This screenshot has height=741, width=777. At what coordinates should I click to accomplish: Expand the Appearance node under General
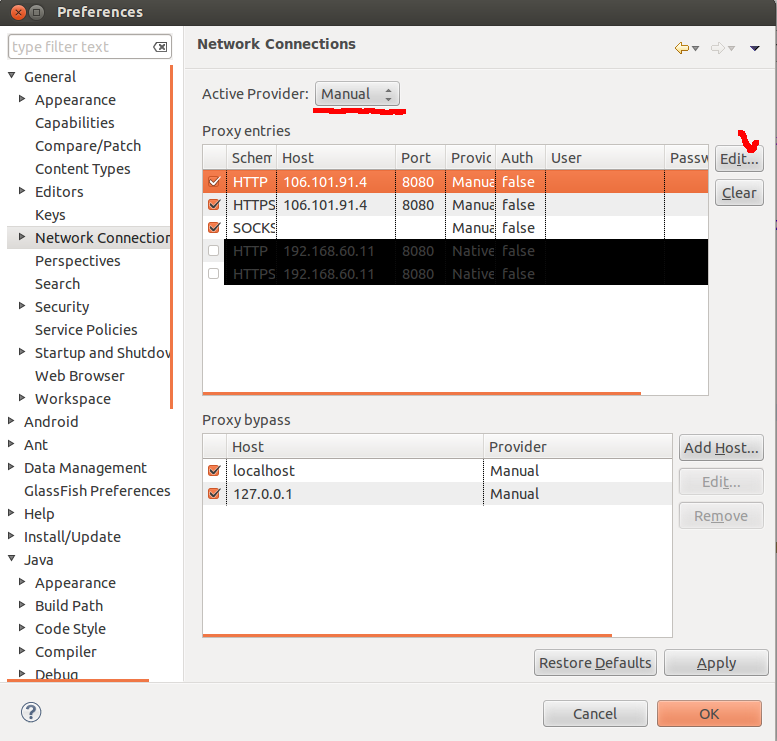pos(22,99)
